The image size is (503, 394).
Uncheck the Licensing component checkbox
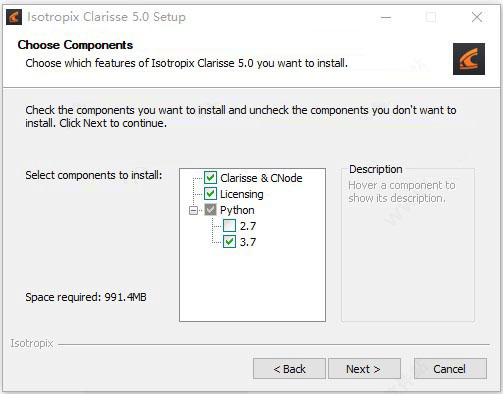click(x=210, y=194)
